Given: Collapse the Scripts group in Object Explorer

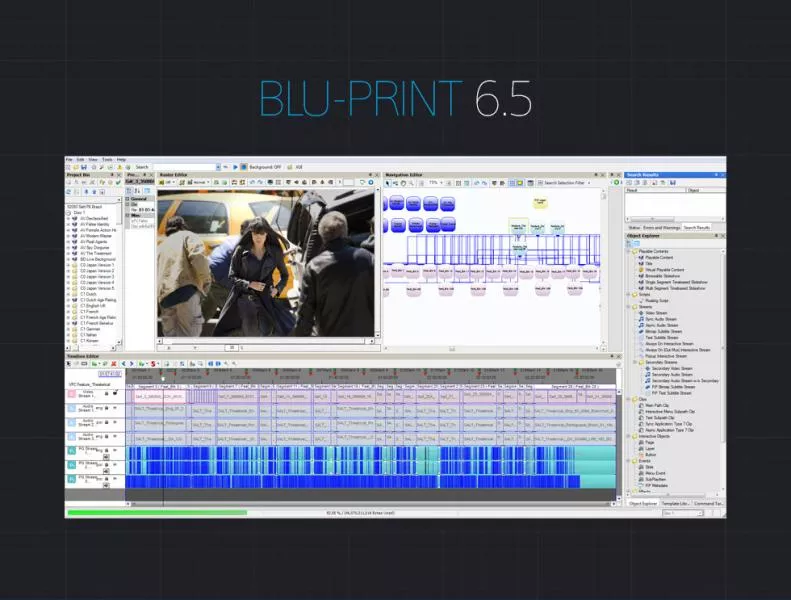Looking at the screenshot, I should click(x=629, y=294).
